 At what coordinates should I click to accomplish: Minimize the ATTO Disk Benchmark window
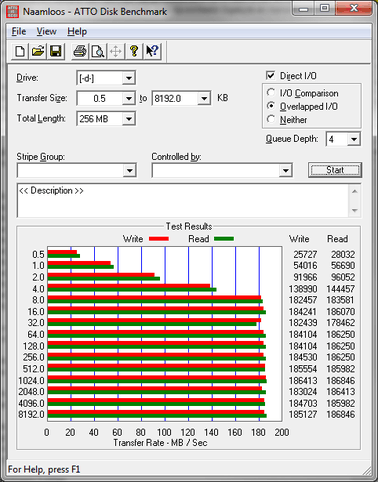(303, 9)
